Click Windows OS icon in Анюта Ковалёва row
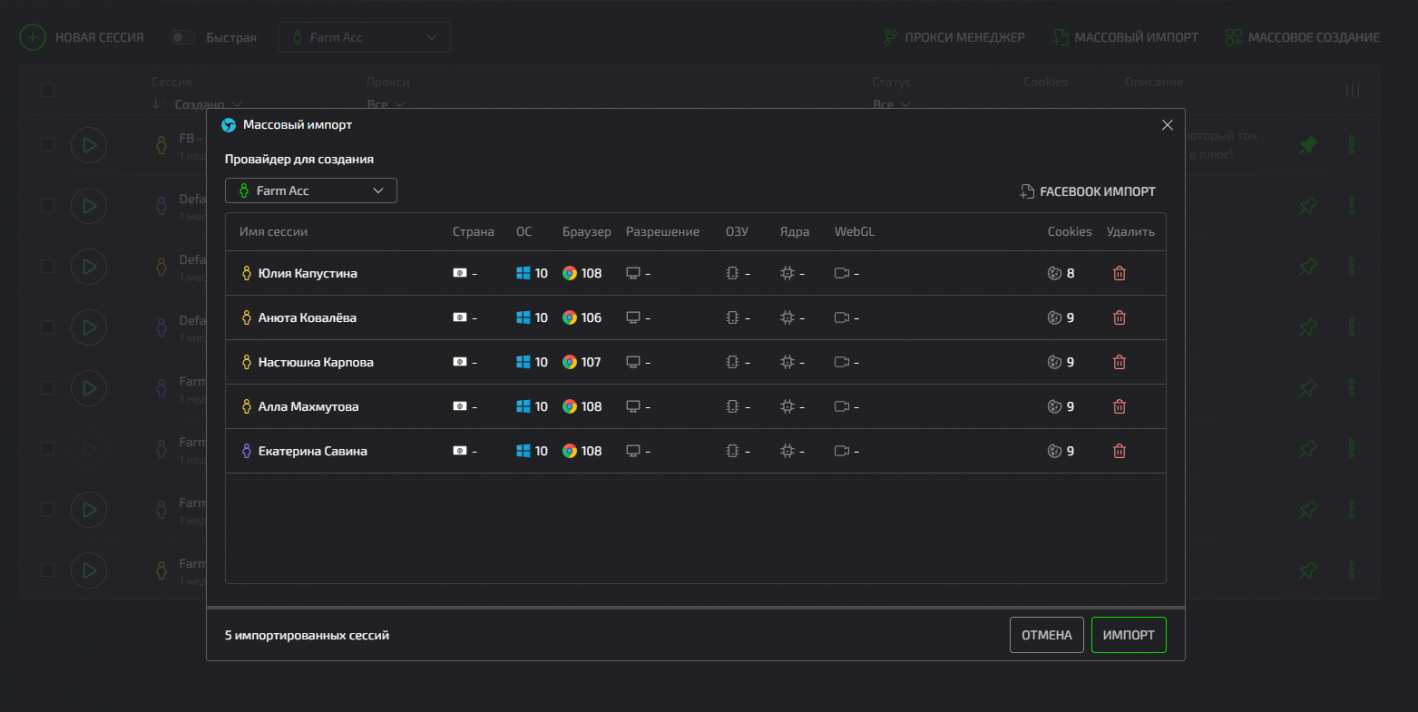Screen dimensions: 1418x712 (x=523, y=318)
